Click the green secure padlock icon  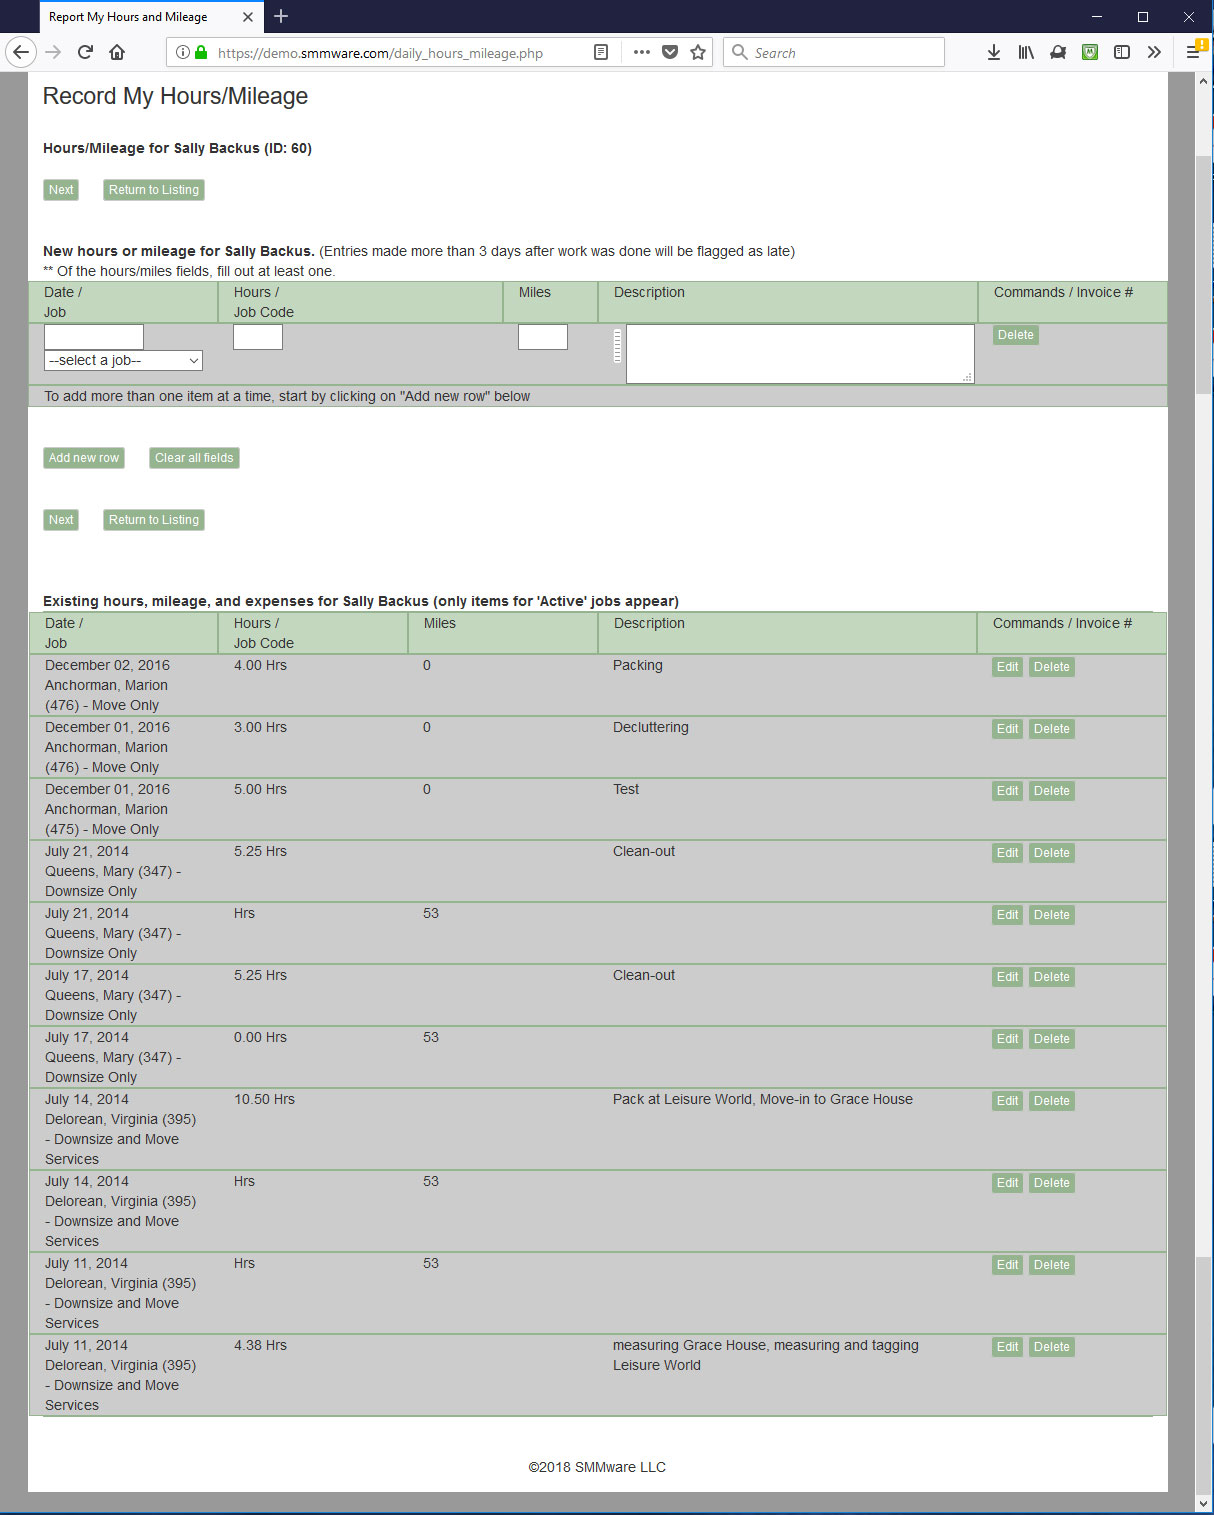click(x=201, y=52)
